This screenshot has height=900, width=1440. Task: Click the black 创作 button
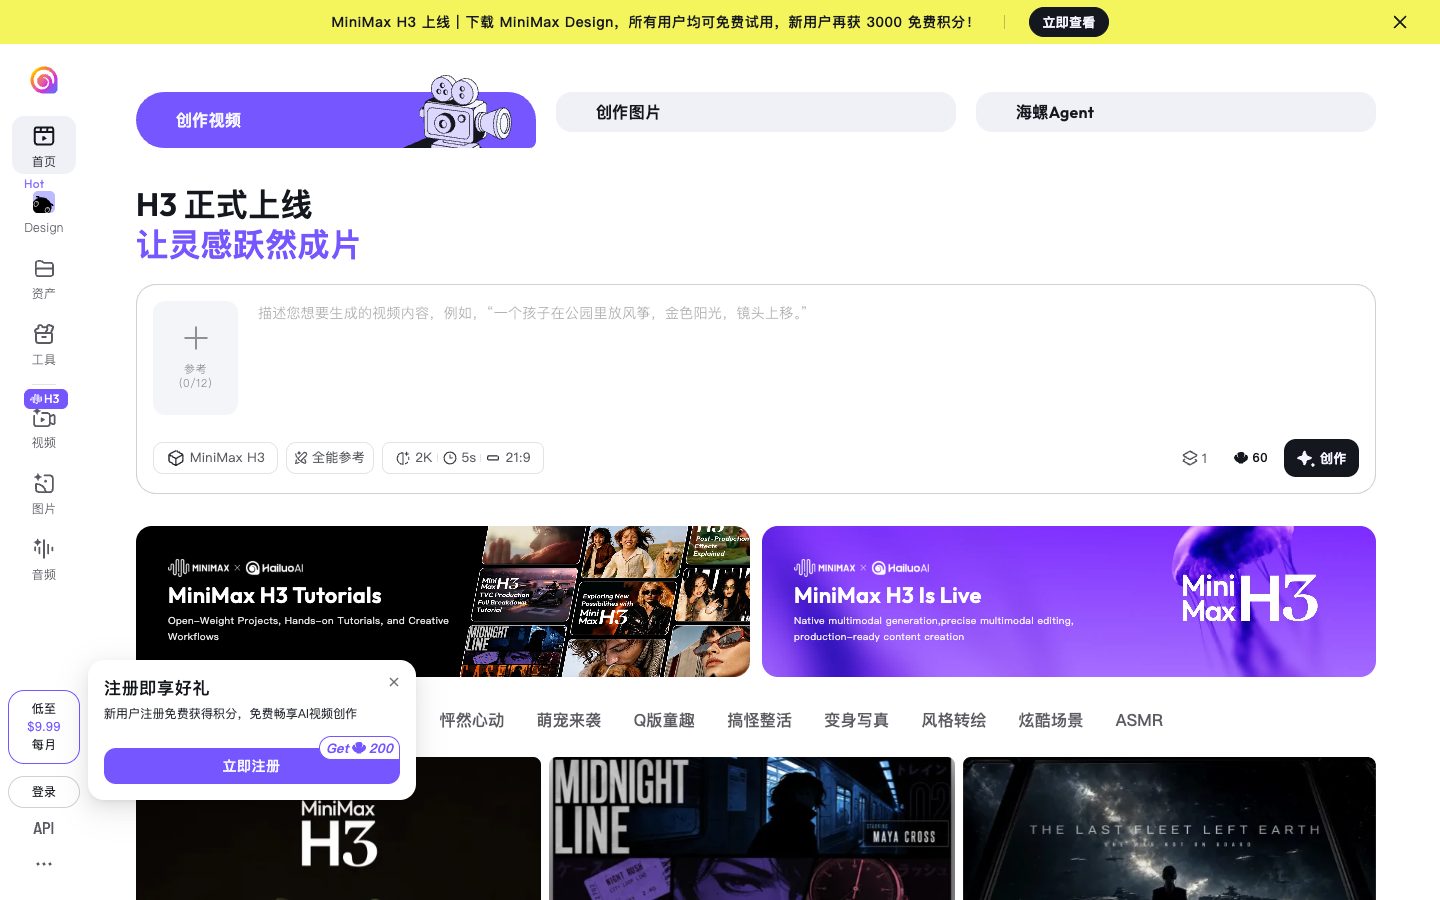click(1321, 458)
